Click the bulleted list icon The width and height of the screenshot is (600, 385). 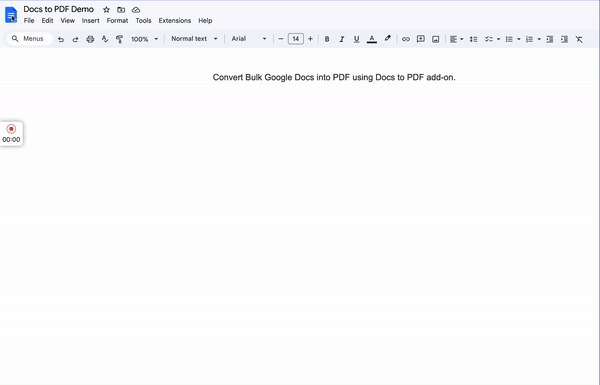pyautogui.click(x=509, y=39)
